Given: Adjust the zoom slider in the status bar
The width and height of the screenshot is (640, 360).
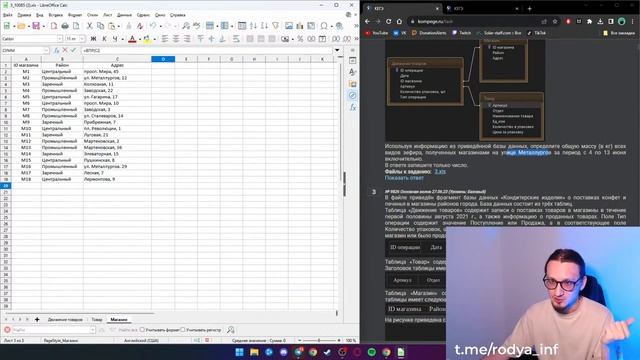Looking at the screenshot, I should pos(319,340).
